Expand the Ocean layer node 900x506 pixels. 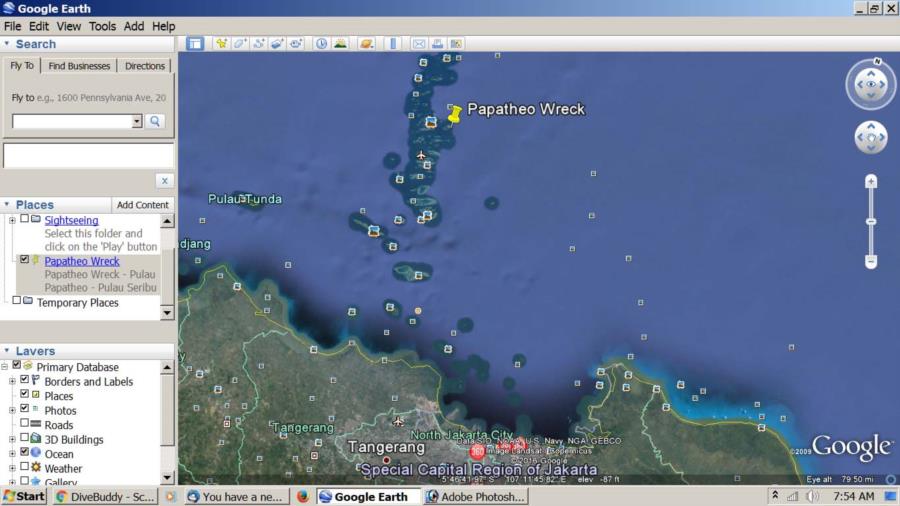(x=12, y=453)
